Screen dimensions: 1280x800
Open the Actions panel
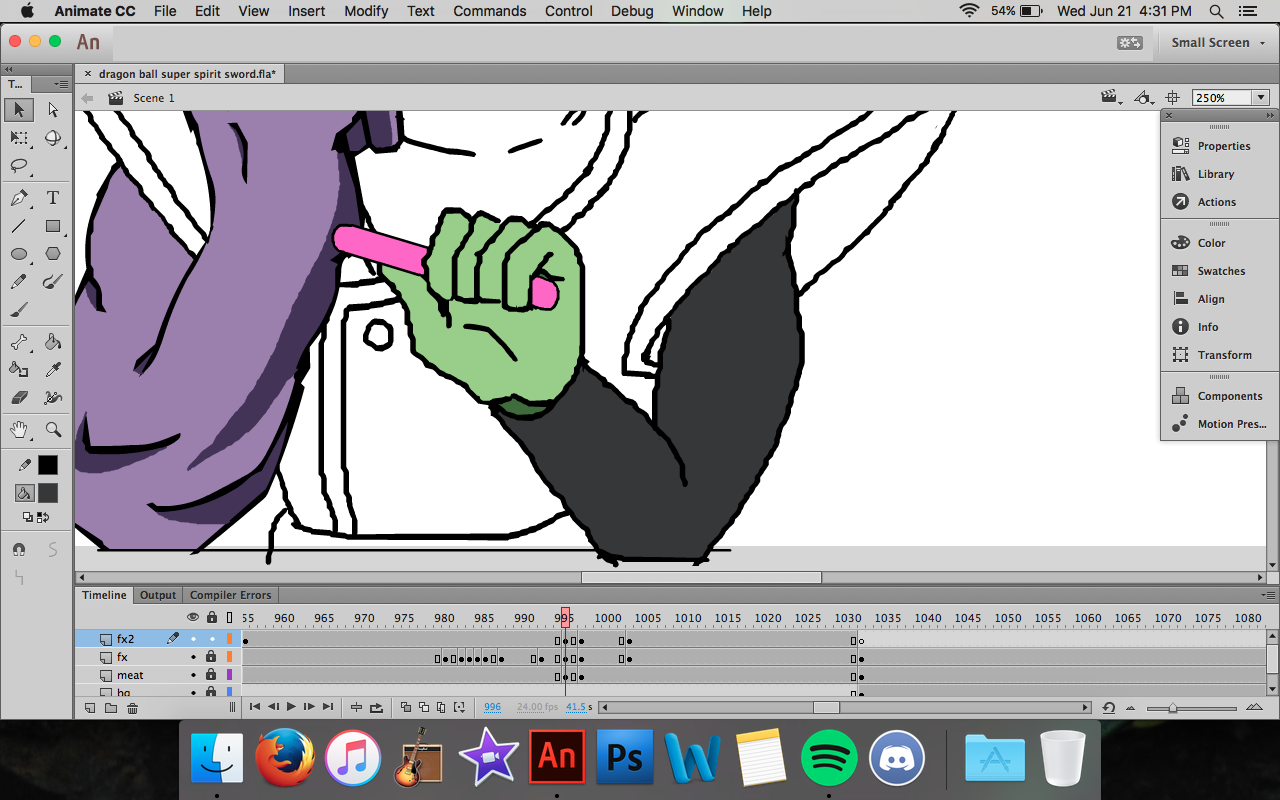tap(1219, 202)
